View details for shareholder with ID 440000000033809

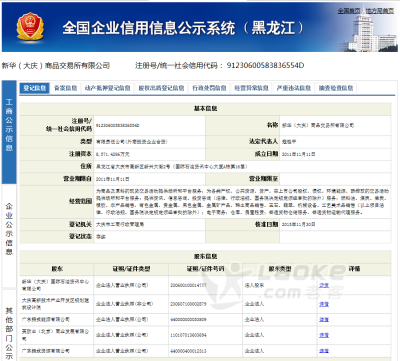tap(324, 319)
